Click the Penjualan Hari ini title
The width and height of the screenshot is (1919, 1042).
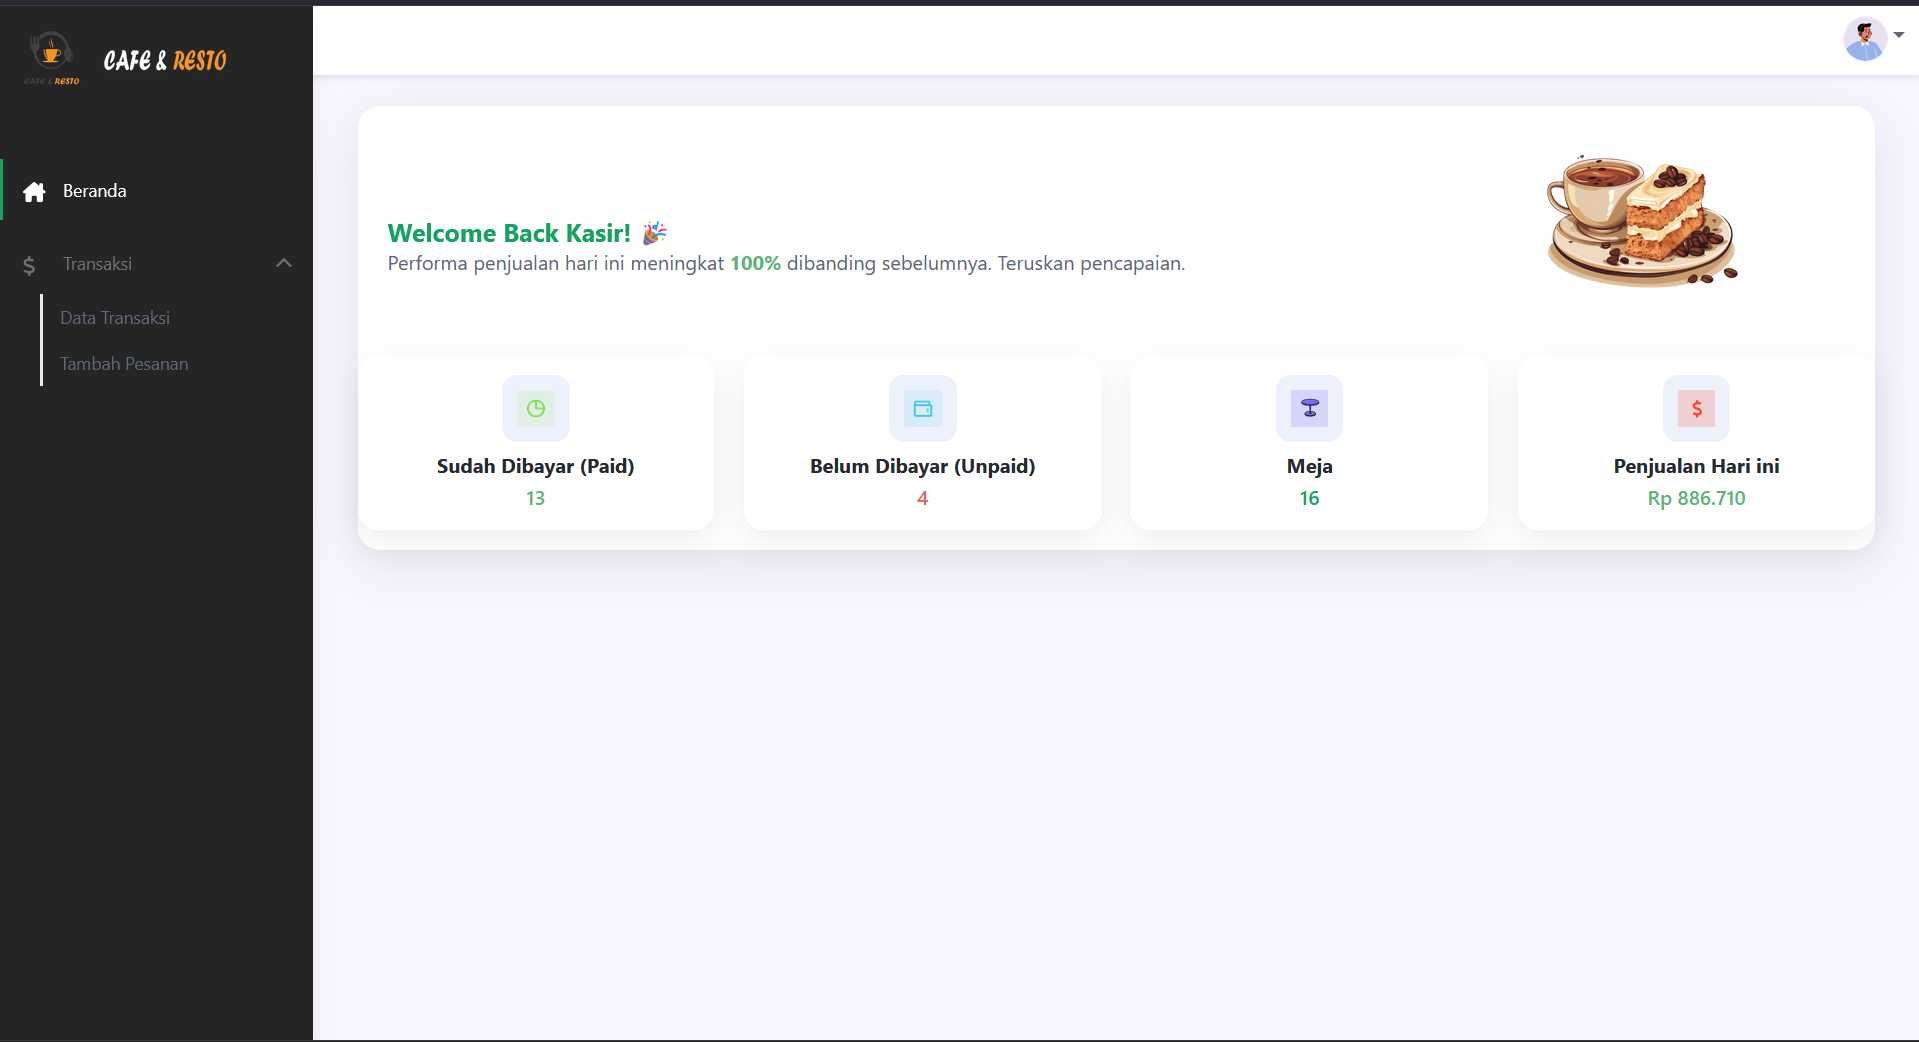coord(1697,466)
